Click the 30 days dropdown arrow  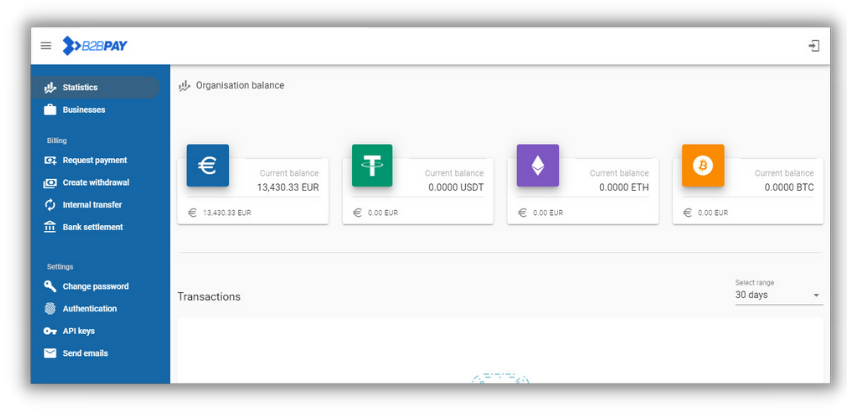pos(816,295)
